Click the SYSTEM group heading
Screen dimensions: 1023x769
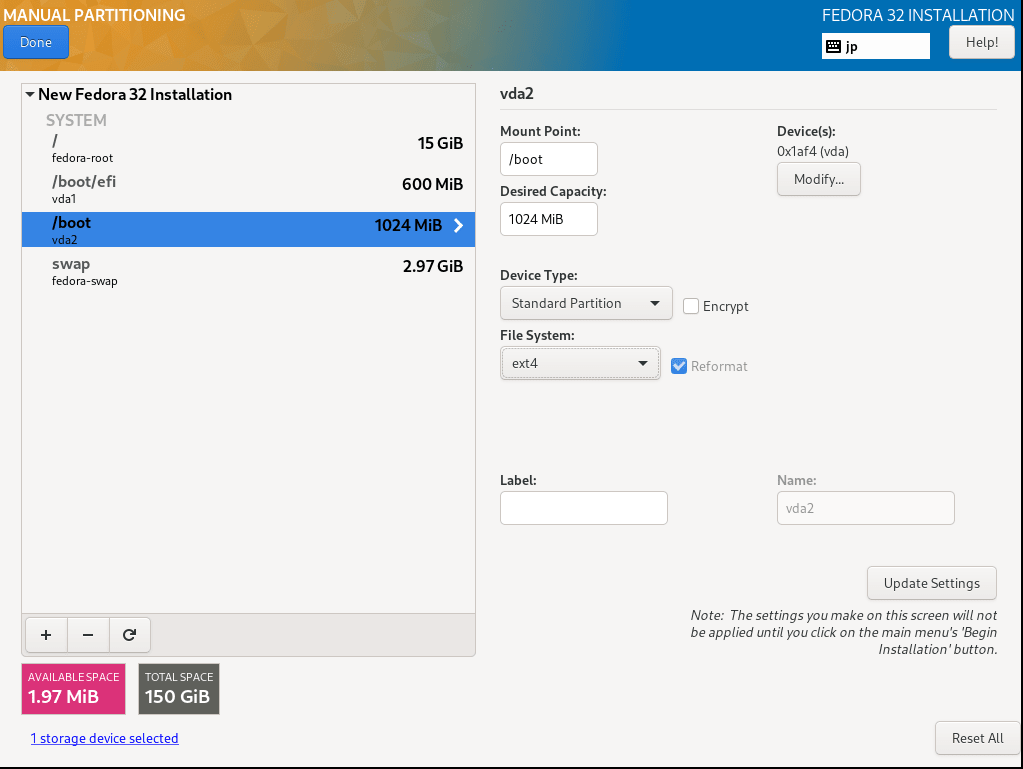[76, 120]
